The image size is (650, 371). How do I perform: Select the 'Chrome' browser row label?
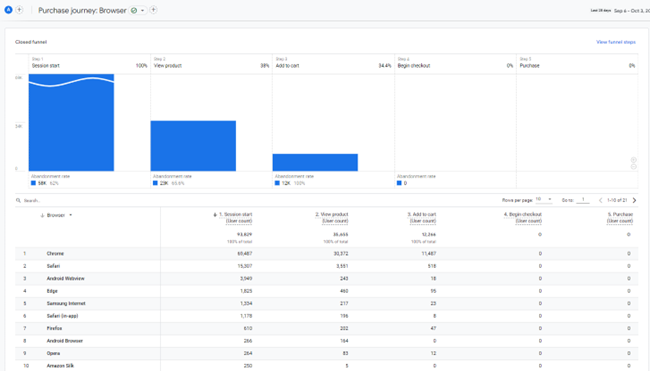tap(55, 253)
